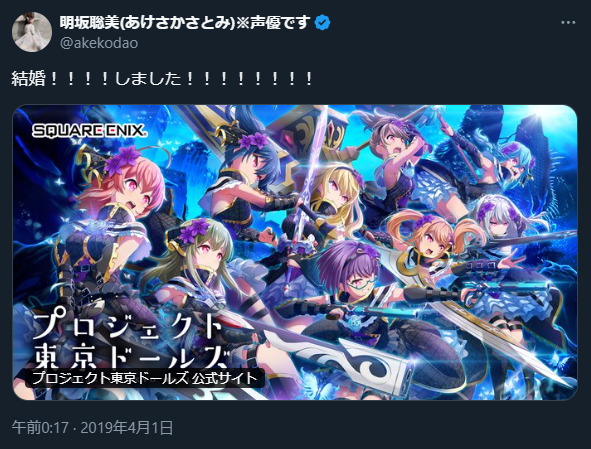Open the more options ellipsis menu
The height and width of the screenshot is (449, 591).
568,23
